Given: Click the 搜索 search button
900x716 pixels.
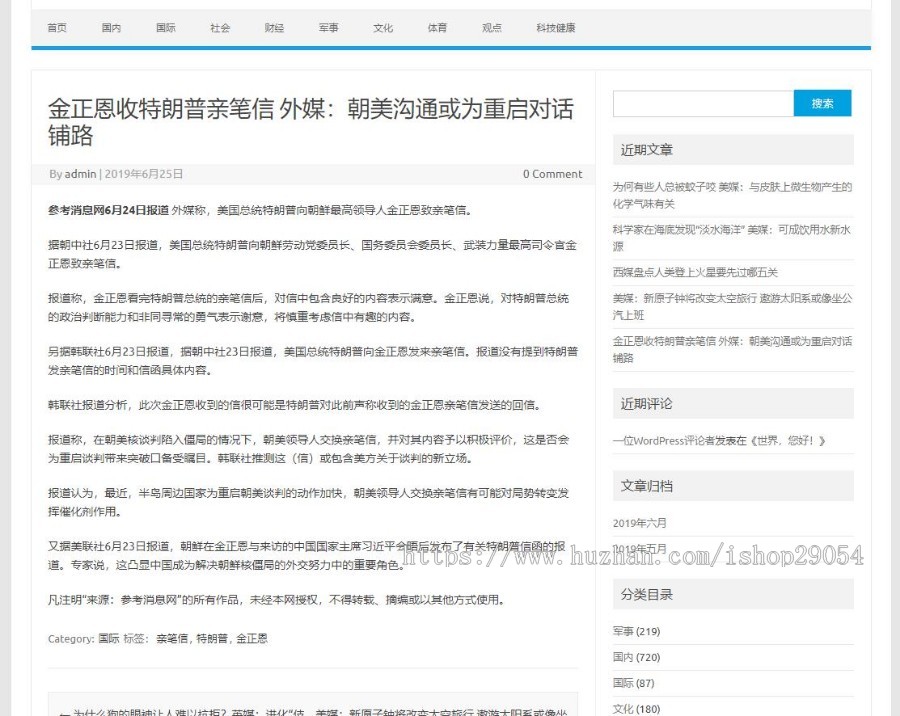Looking at the screenshot, I should pyautogui.click(x=822, y=103).
